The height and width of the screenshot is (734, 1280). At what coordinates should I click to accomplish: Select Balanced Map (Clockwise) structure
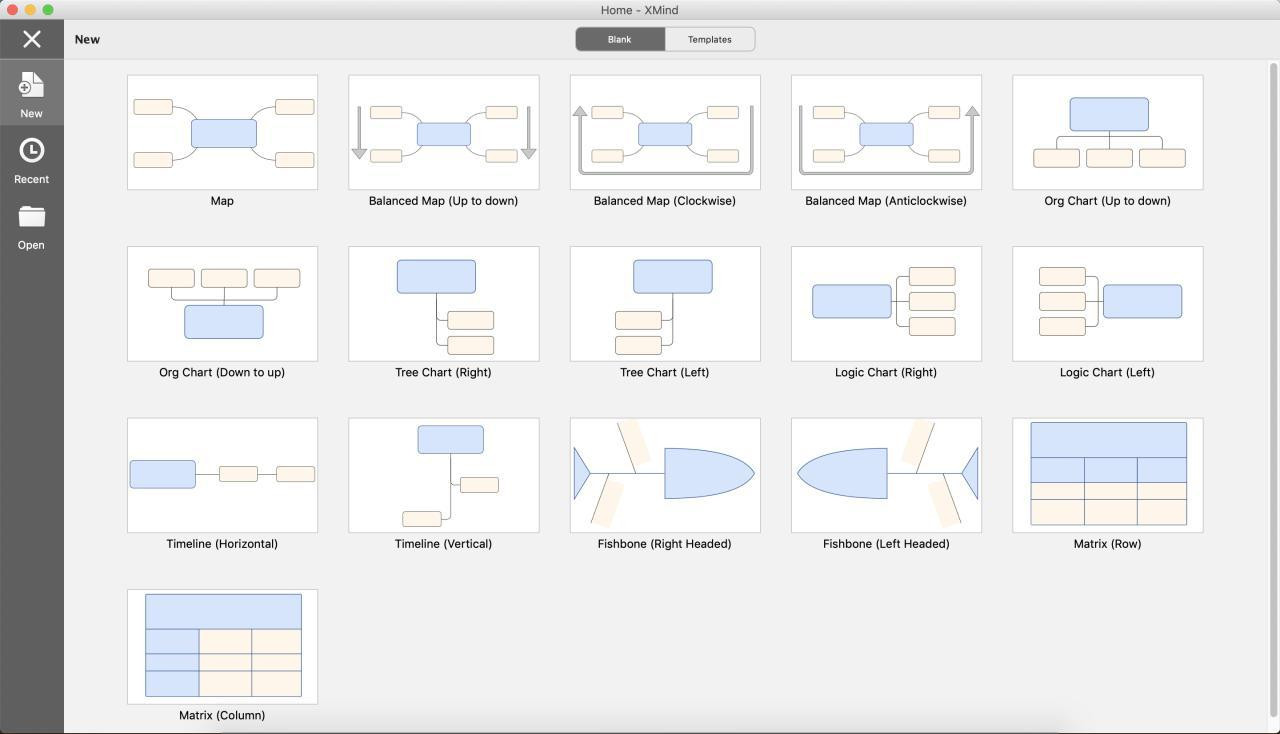(x=665, y=132)
